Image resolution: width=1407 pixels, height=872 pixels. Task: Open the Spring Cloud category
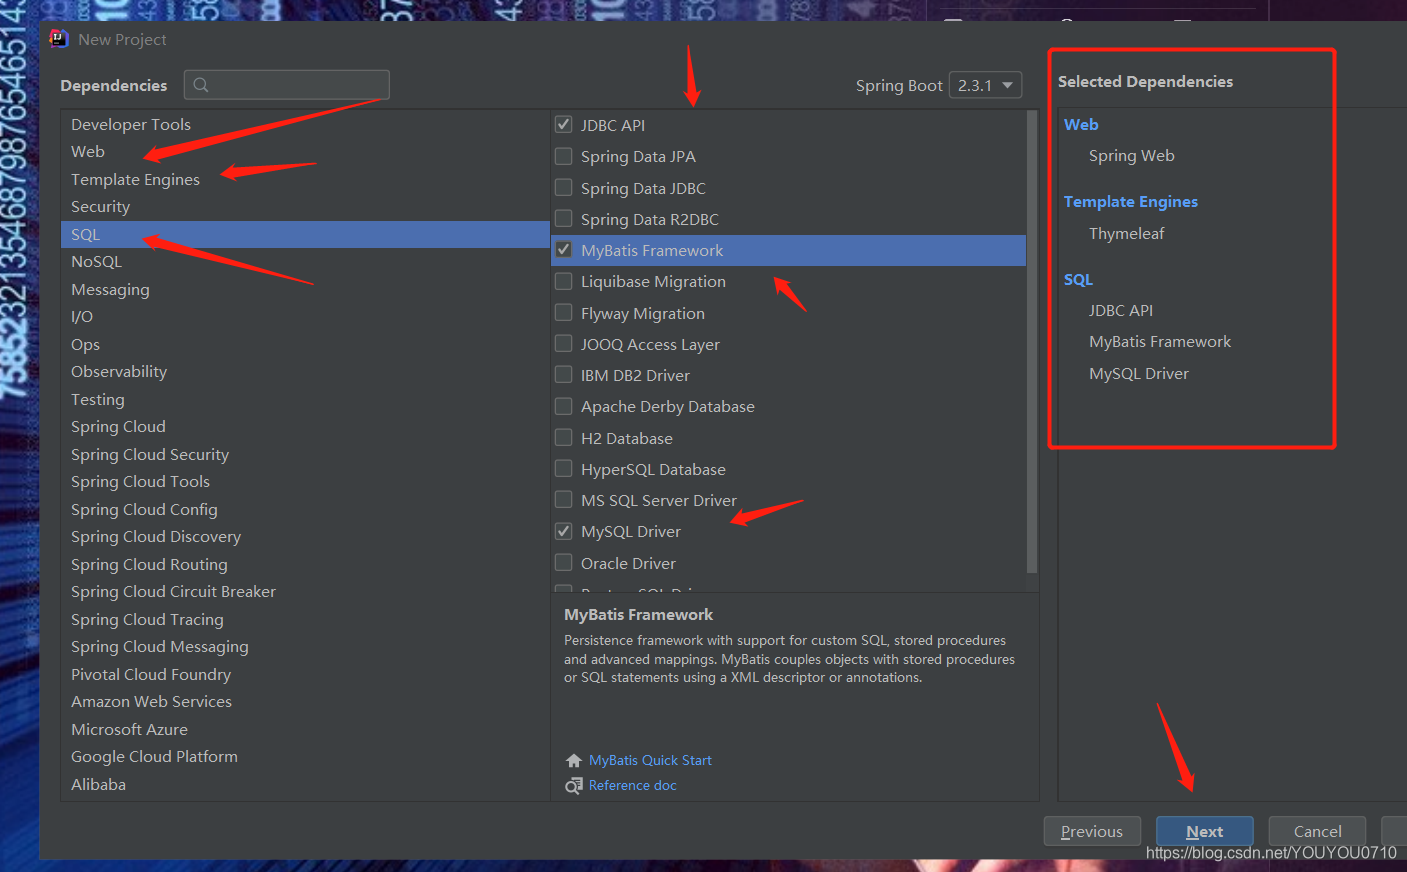tap(305, 427)
